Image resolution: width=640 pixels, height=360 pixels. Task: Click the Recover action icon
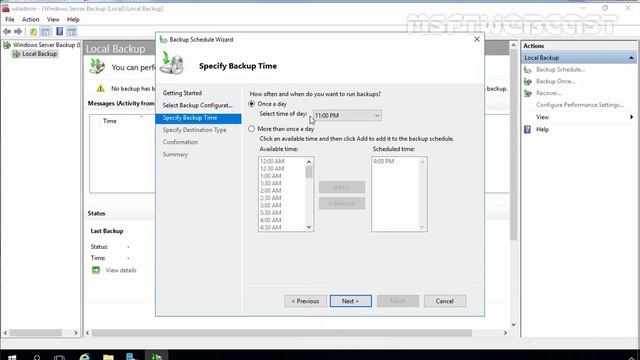528,93
